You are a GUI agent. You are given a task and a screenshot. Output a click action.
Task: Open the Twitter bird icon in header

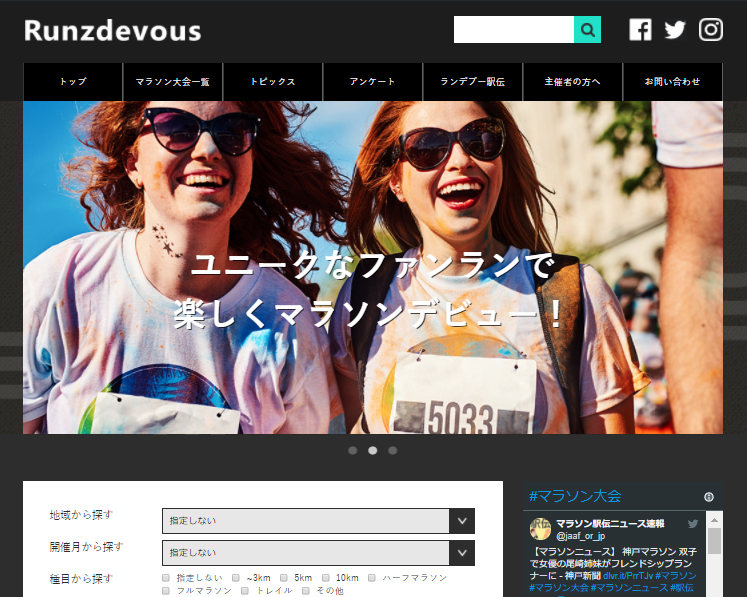(x=675, y=30)
